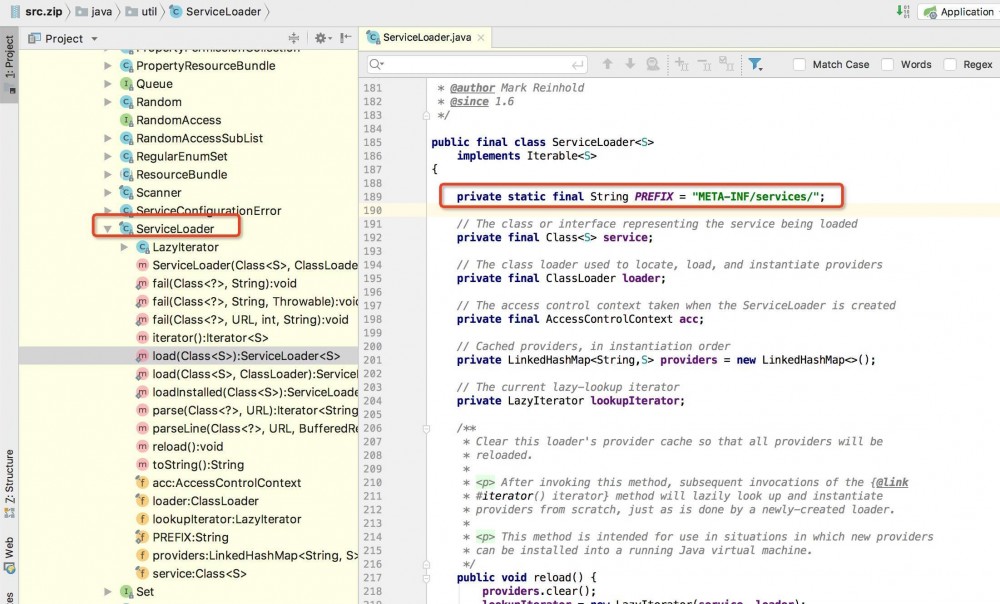1000x604 pixels.
Task: Select the reload():void method in tree
Action: tap(187, 446)
